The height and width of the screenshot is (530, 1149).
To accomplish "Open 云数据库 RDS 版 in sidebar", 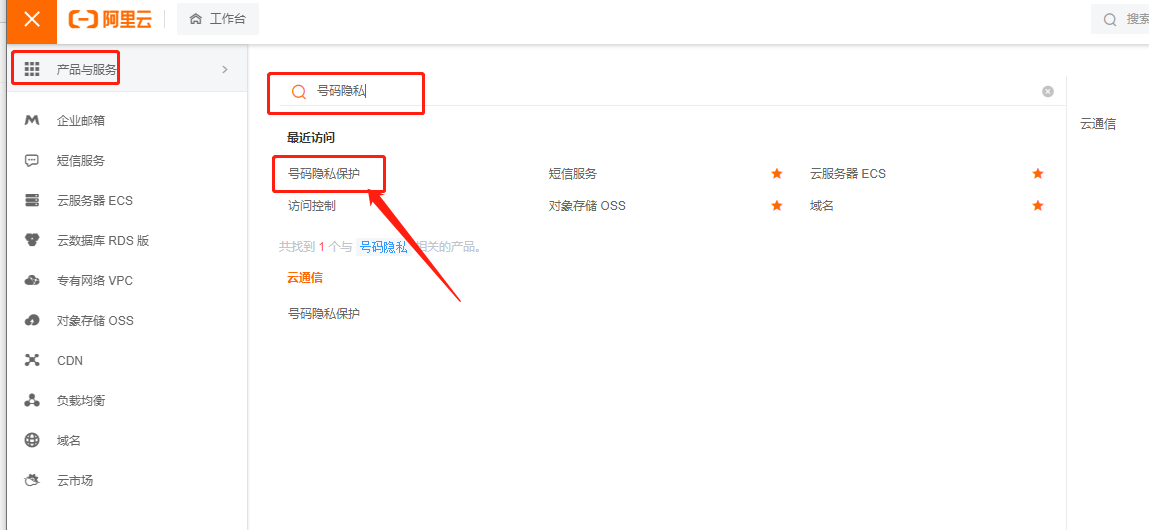I will (x=103, y=240).
